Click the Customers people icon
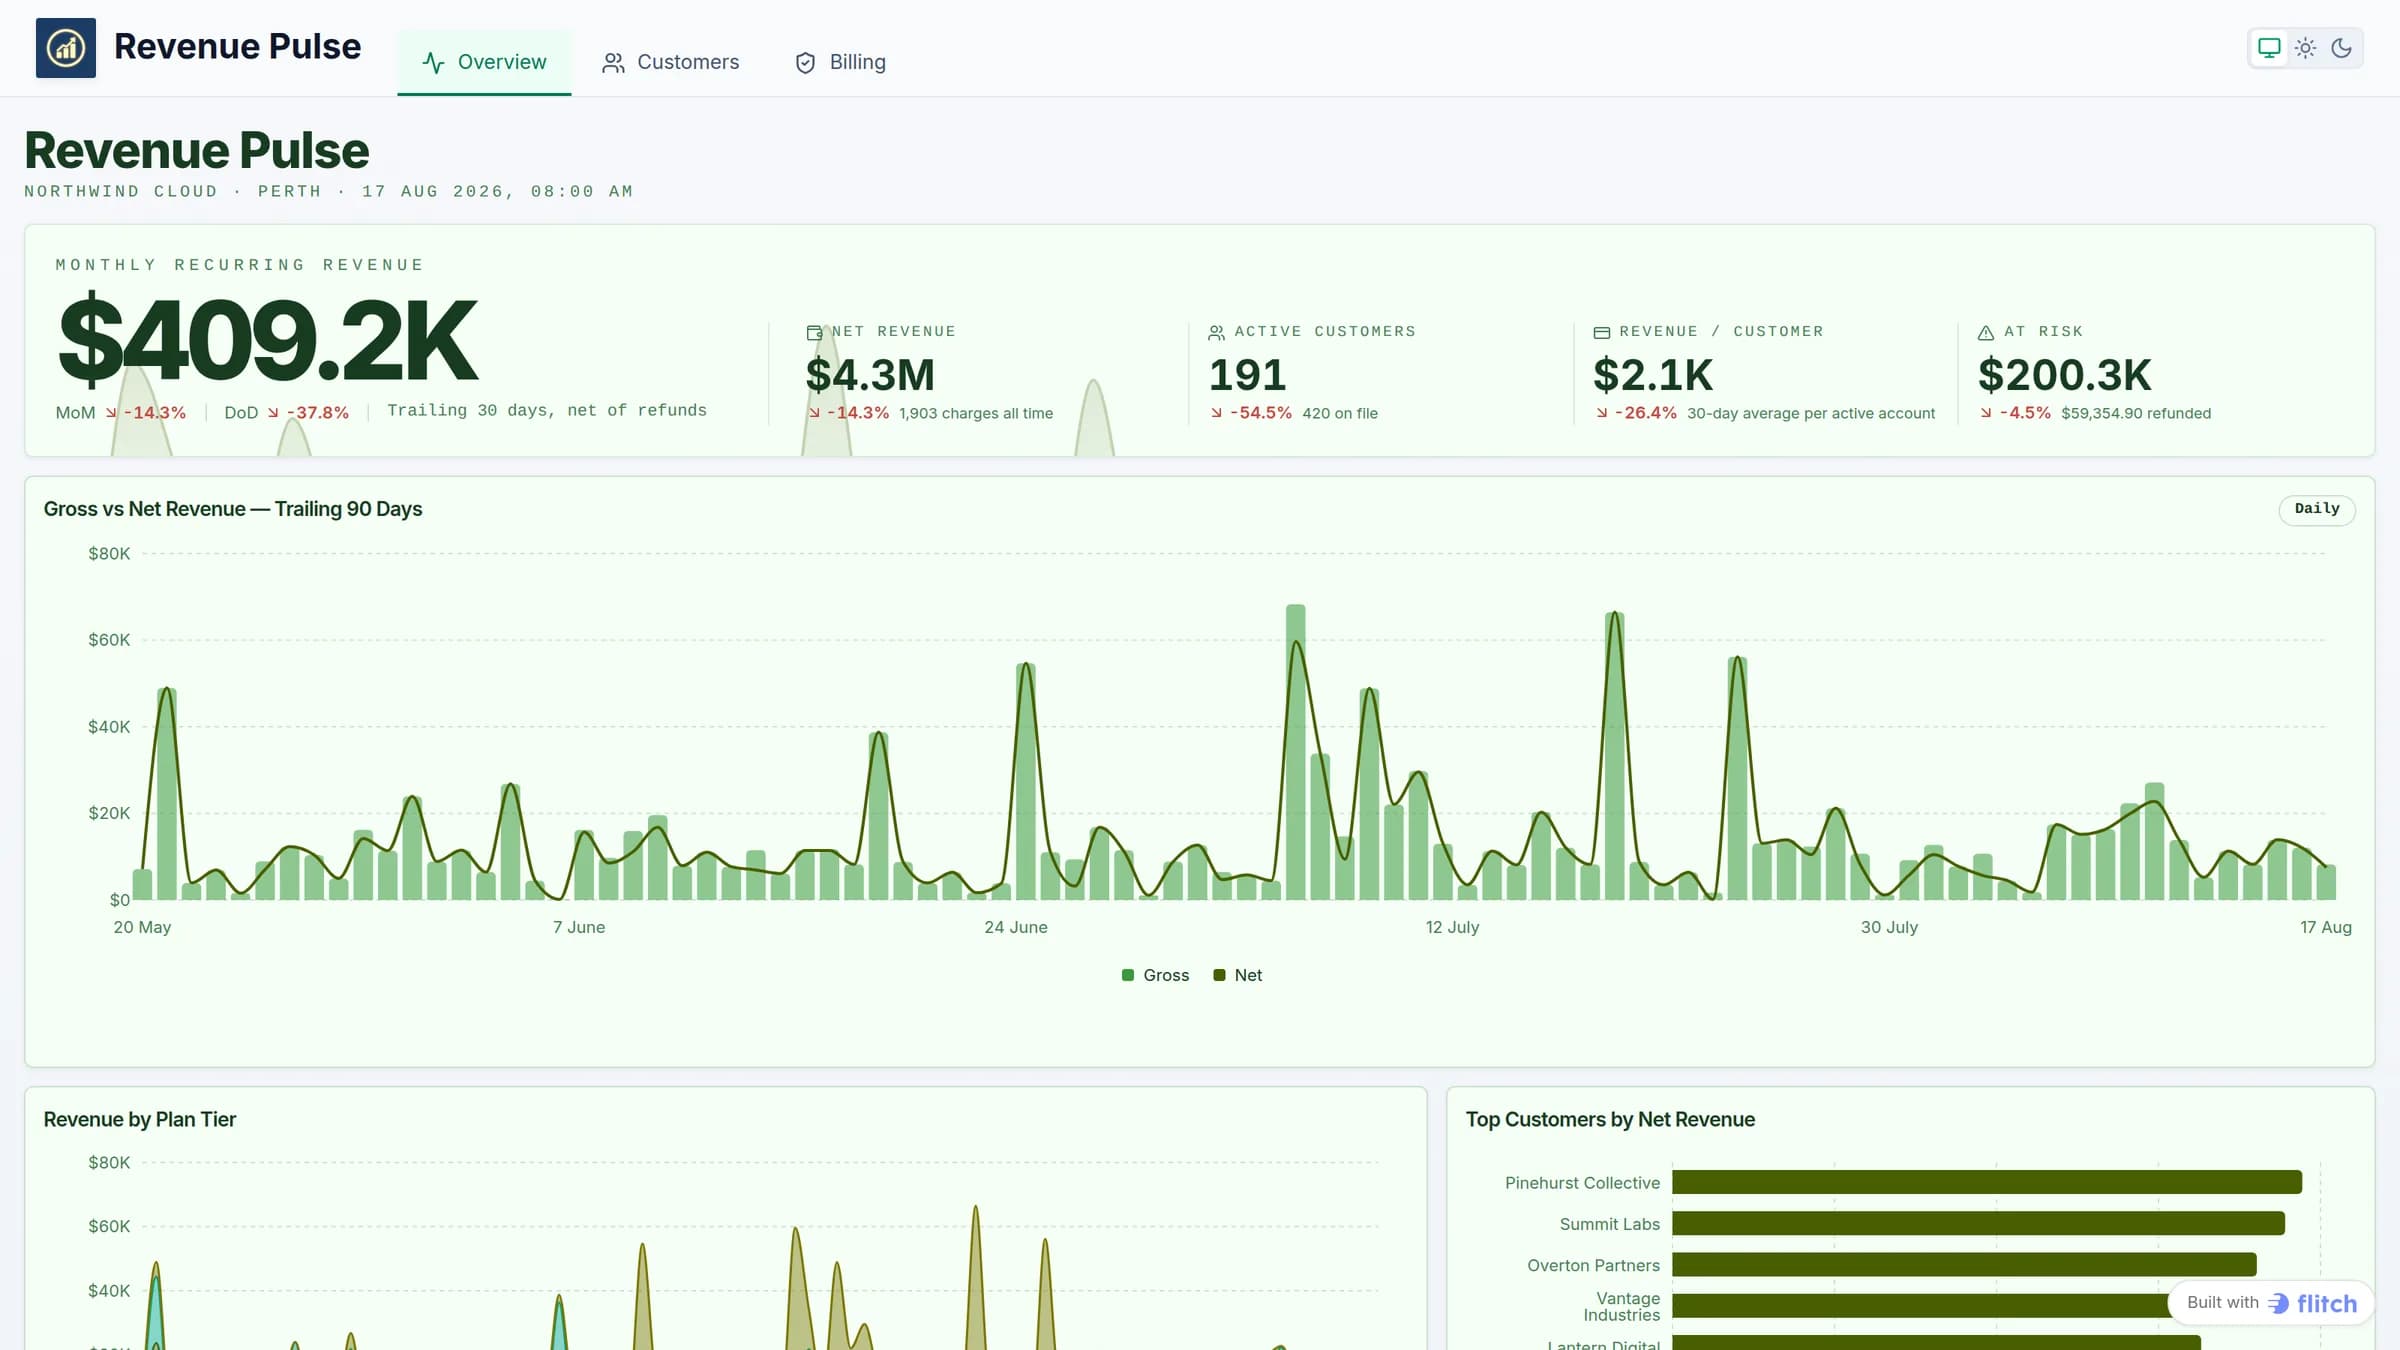 click(x=613, y=63)
